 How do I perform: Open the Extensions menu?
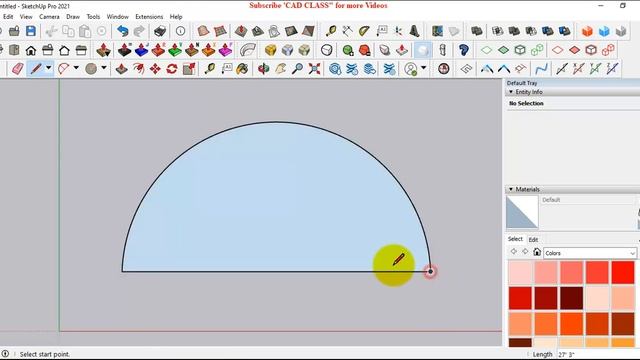(x=149, y=17)
